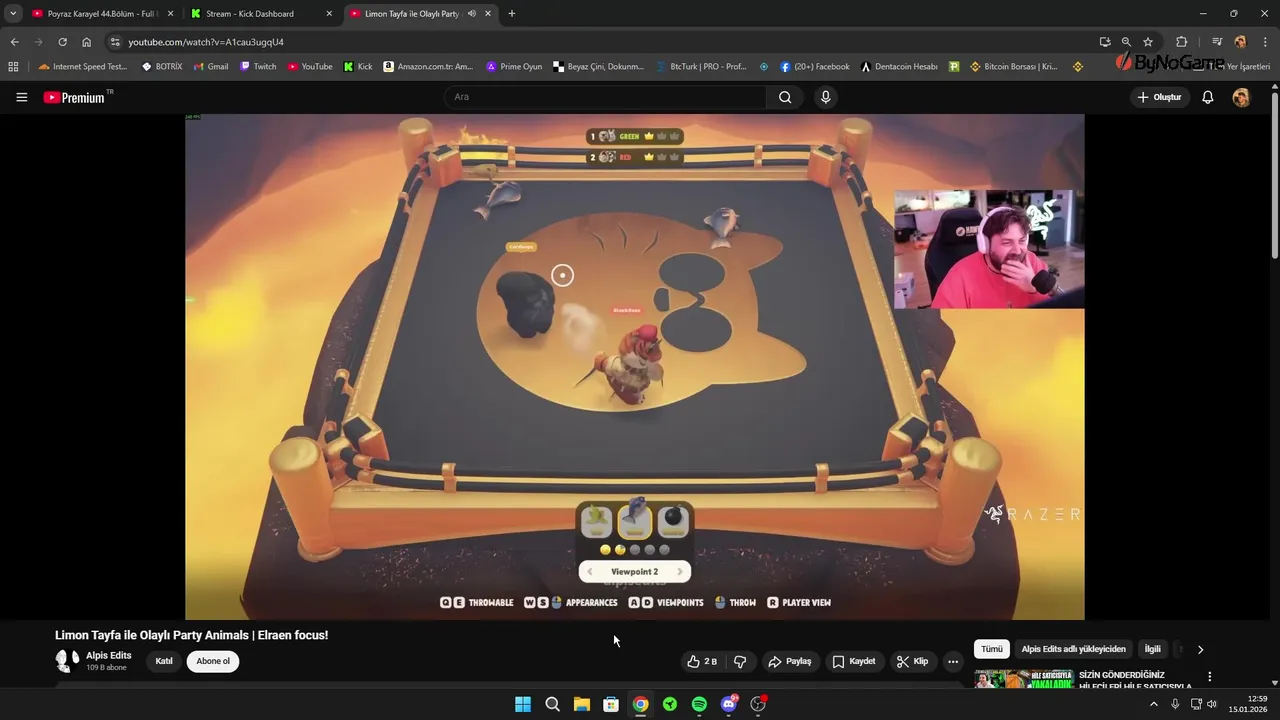Select the İlgili filter chip

point(1153,649)
